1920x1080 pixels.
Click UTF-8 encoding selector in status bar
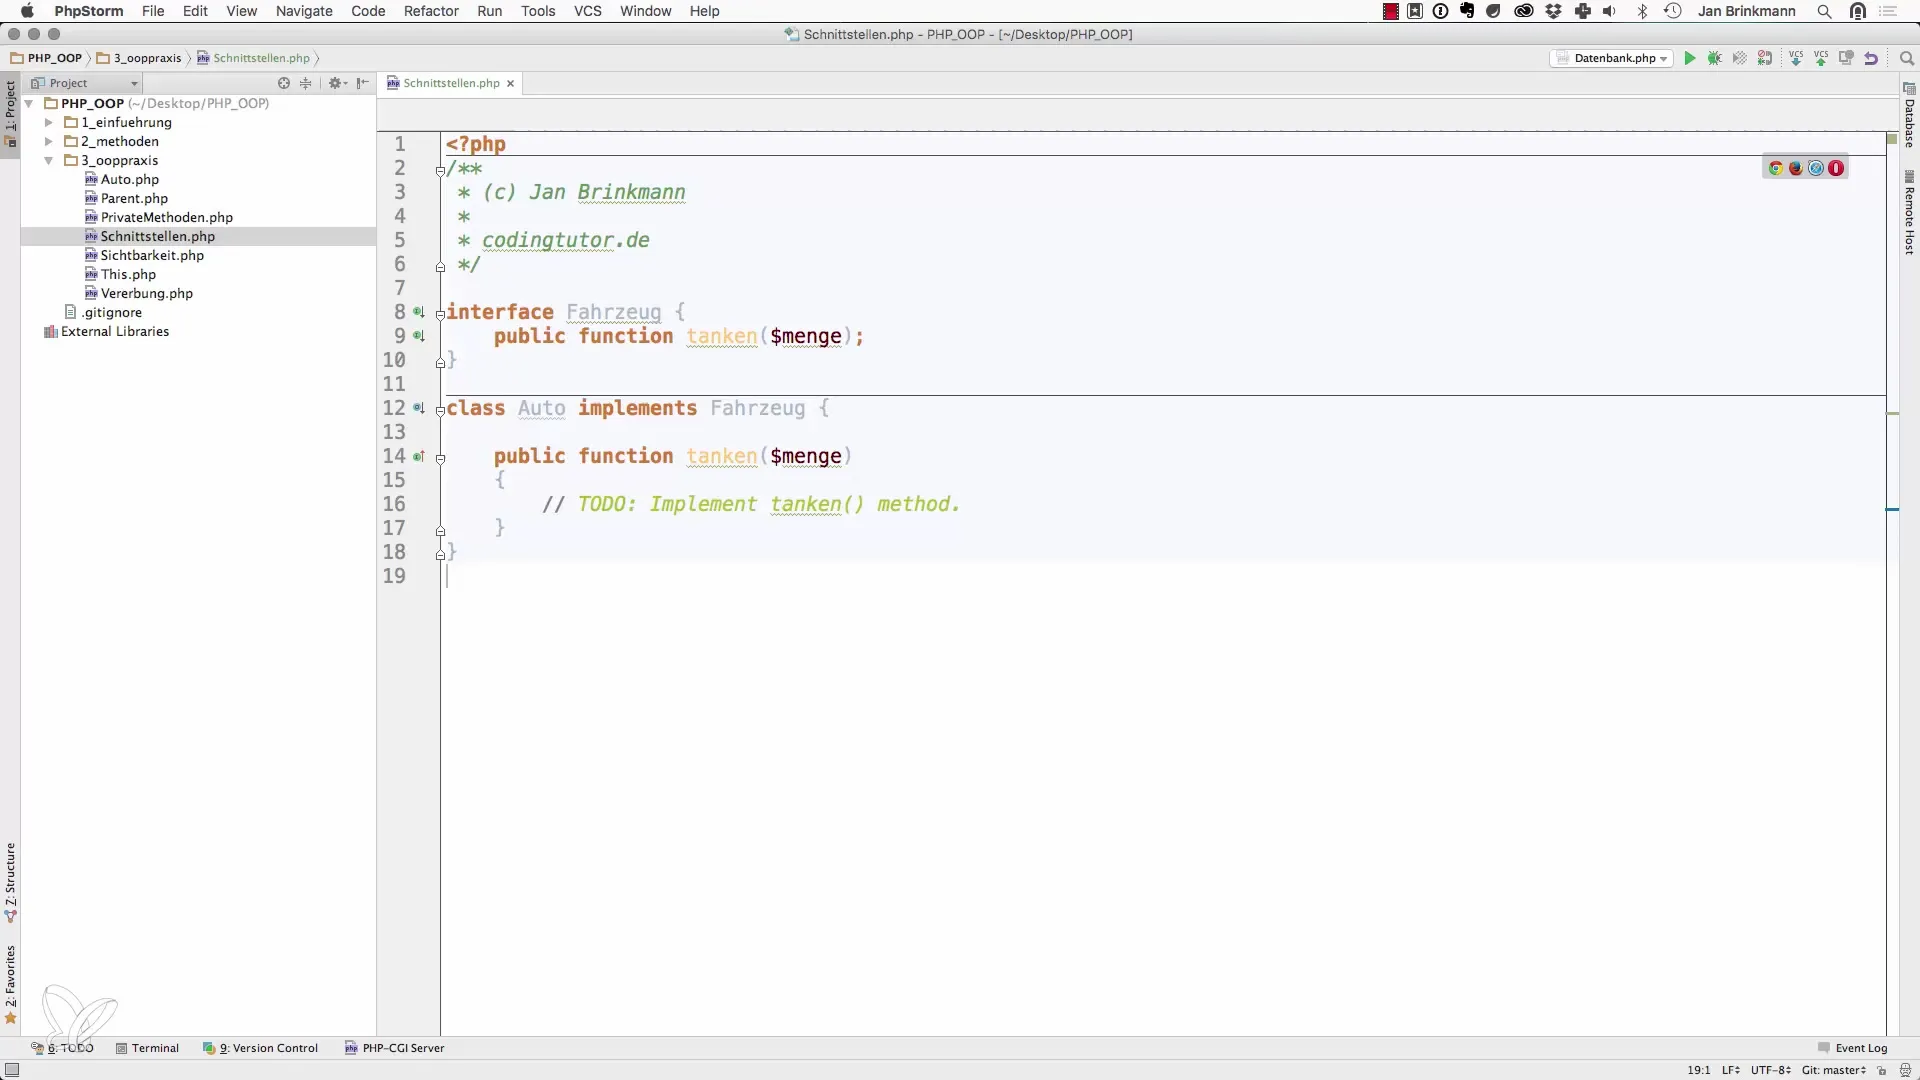click(1770, 1070)
